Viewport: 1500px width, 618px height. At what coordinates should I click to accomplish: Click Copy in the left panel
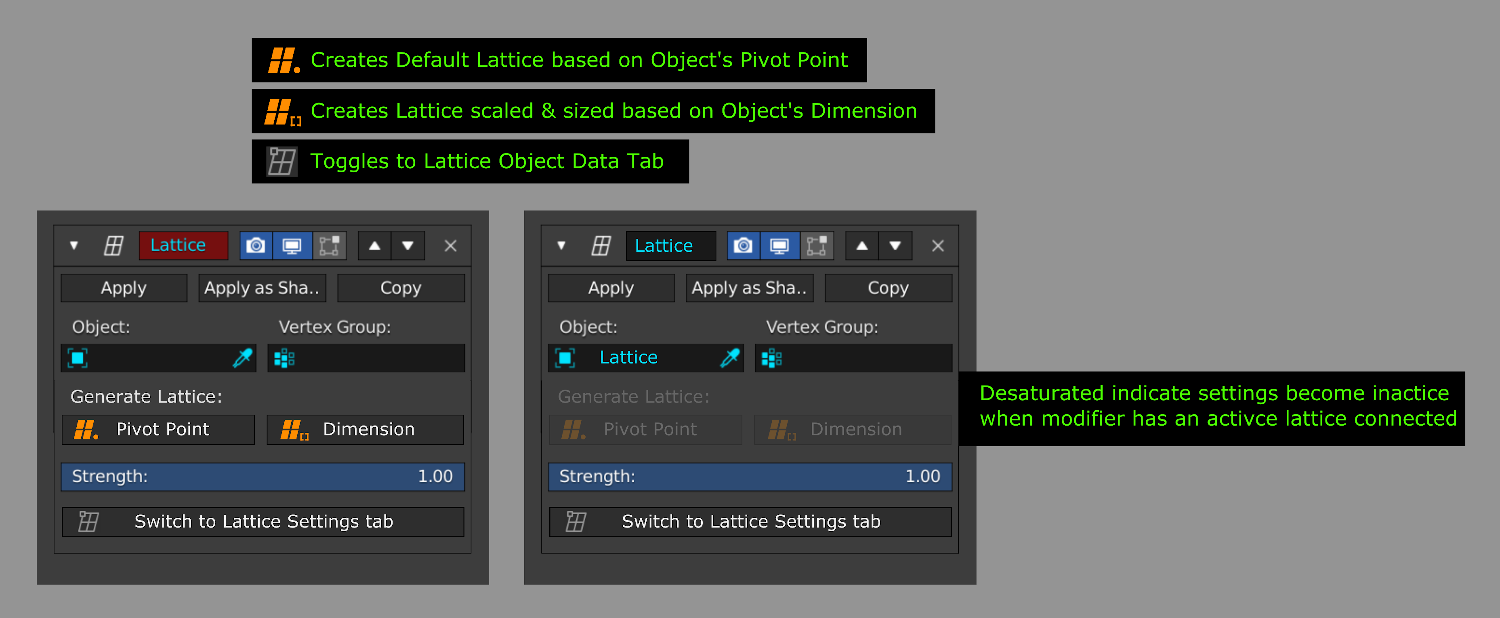pyautogui.click(x=401, y=288)
